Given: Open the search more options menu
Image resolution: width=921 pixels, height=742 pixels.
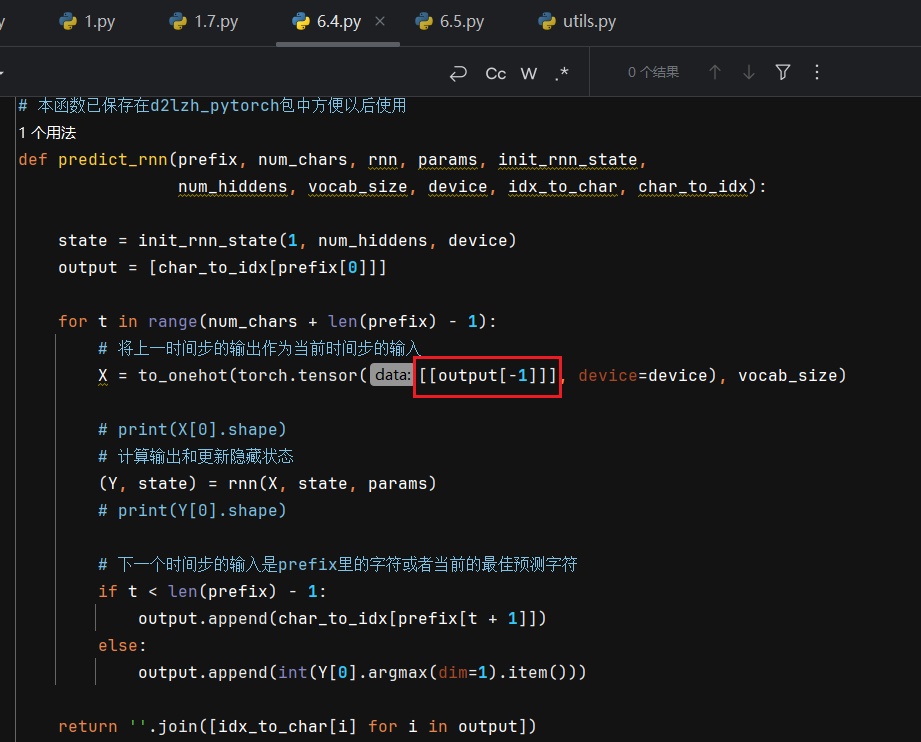Looking at the screenshot, I should pyautogui.click(x=817, y=72).
